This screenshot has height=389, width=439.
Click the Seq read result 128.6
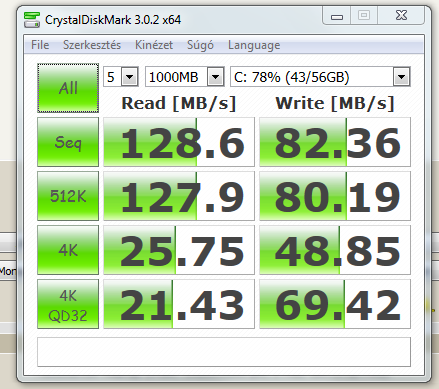point(179,142)
